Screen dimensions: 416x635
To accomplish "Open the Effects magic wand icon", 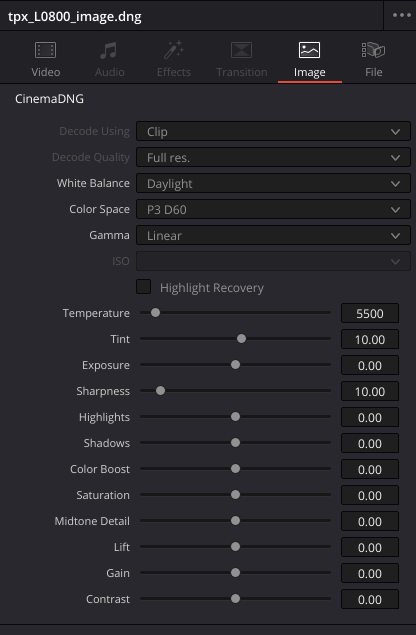I will tap(174, 50).
